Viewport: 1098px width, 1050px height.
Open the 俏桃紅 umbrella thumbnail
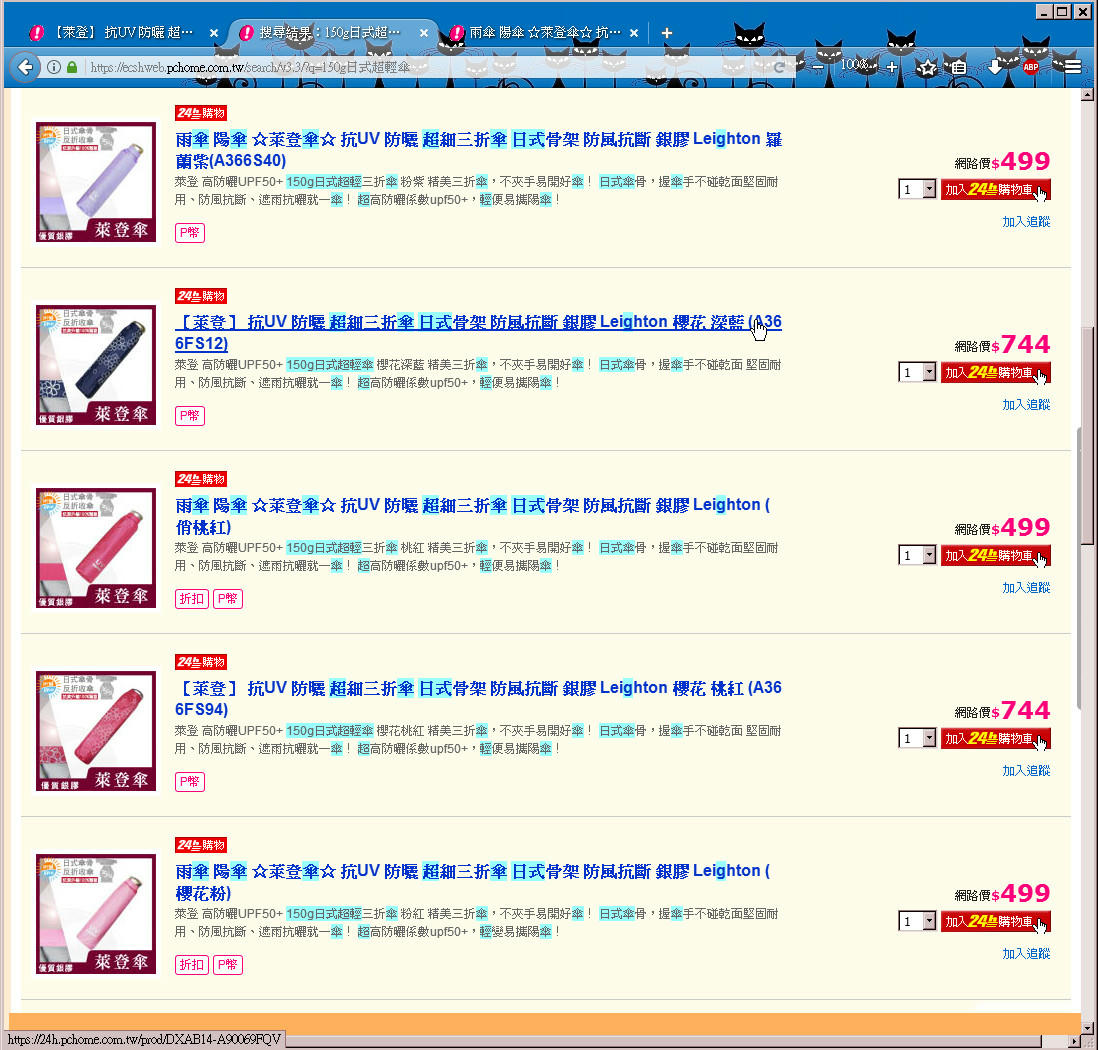click(96, 548)
